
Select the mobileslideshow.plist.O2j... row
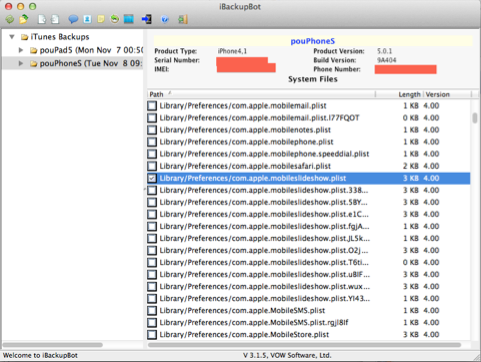[309, 250]
